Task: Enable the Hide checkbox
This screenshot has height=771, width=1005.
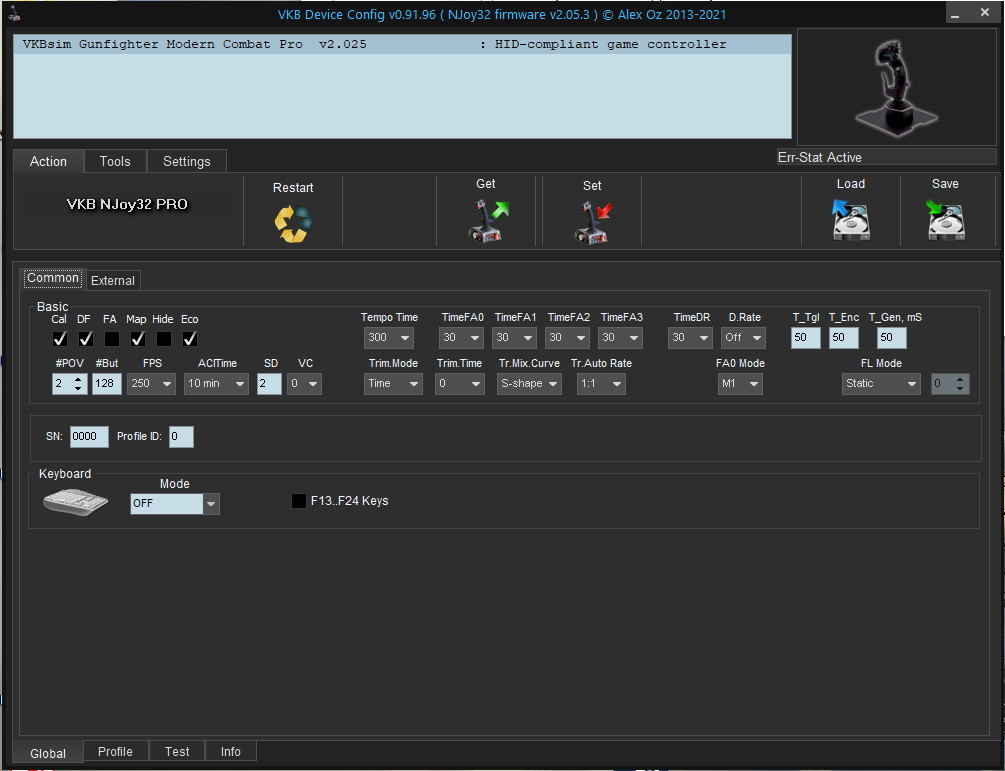Action: point(163,338)
